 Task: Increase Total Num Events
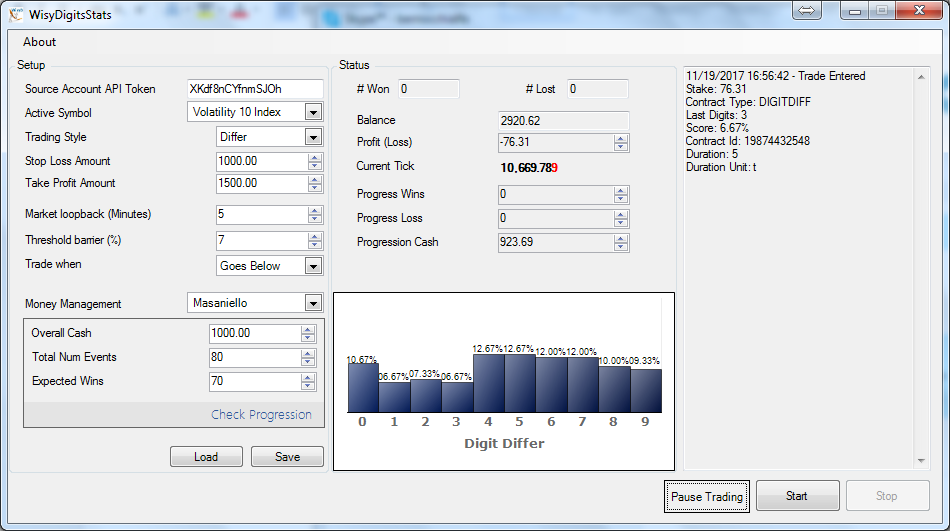308,353
